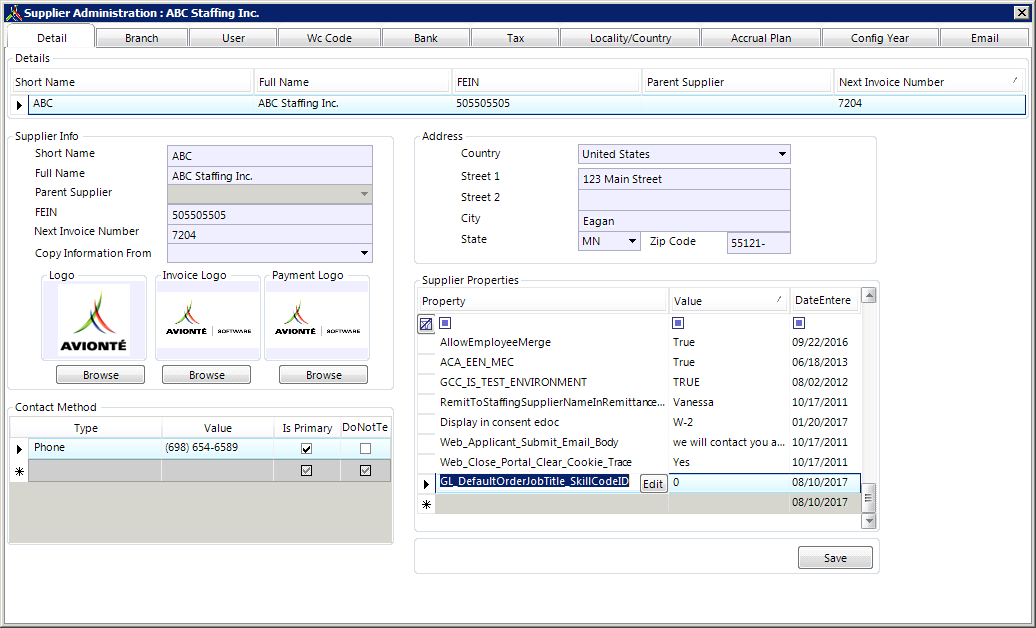Click the filter row icon in Supplier Properties
Viewport: 1036px width, 628px height.
click(x=426, y=324)
